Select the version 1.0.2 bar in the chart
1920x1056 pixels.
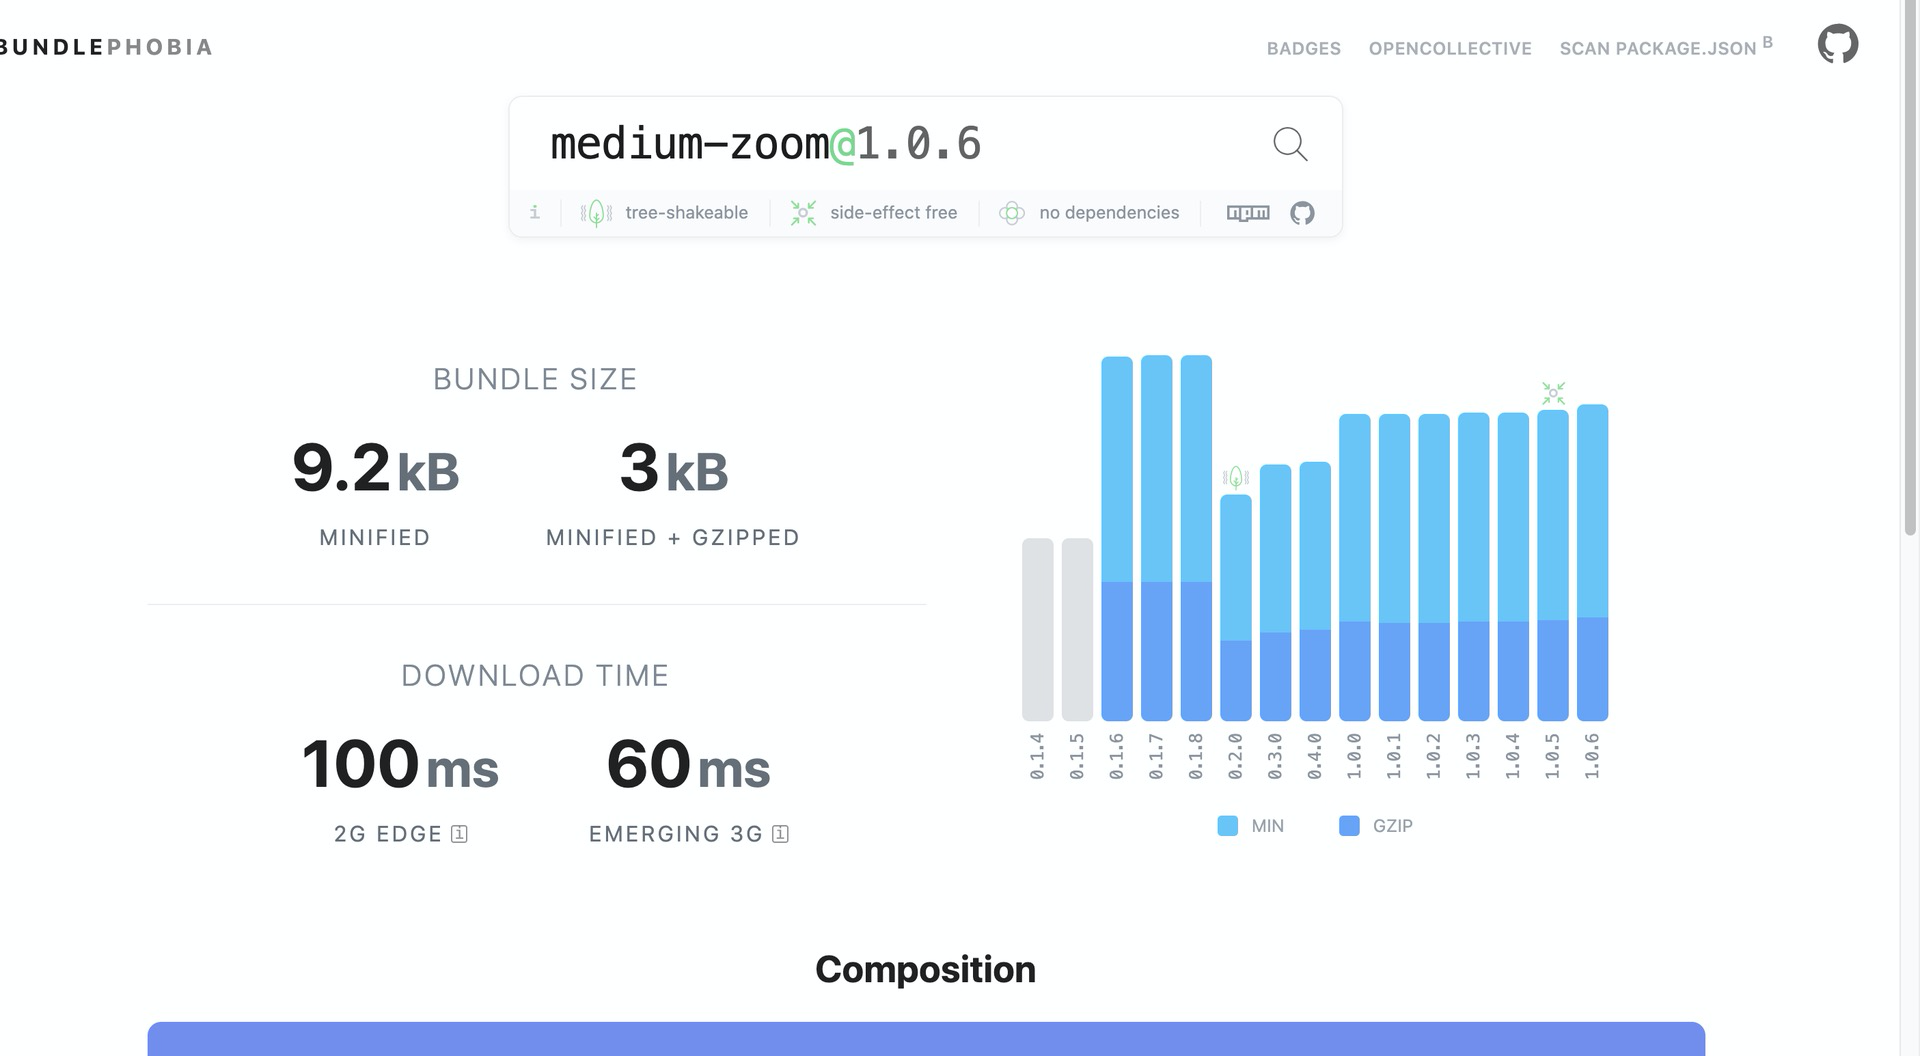1434,567
